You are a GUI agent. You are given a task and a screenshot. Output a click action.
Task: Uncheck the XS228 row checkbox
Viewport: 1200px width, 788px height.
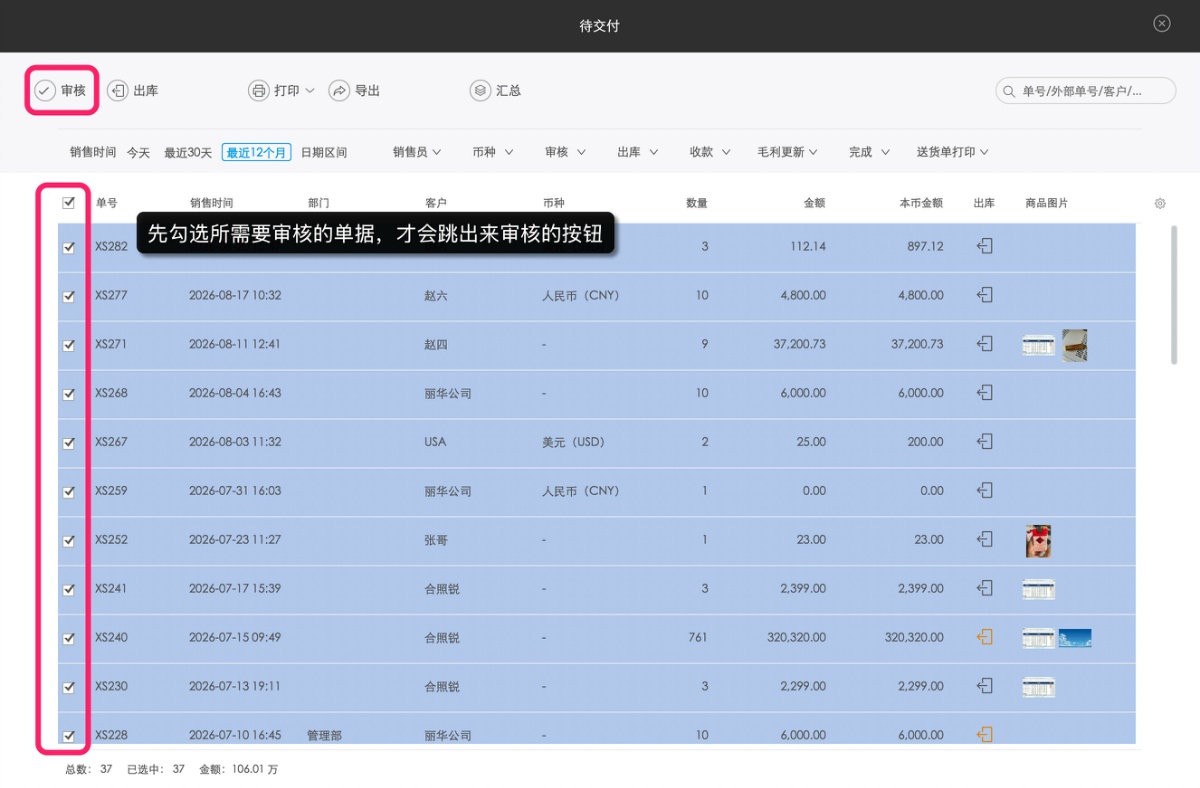tap(69, 736)
